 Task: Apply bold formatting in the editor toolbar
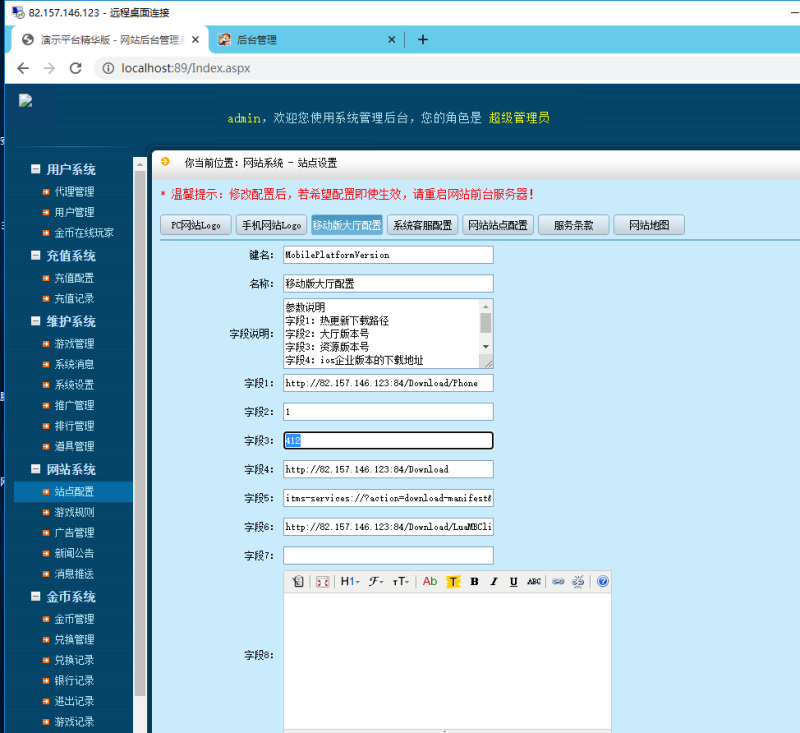tap(475, 581)
